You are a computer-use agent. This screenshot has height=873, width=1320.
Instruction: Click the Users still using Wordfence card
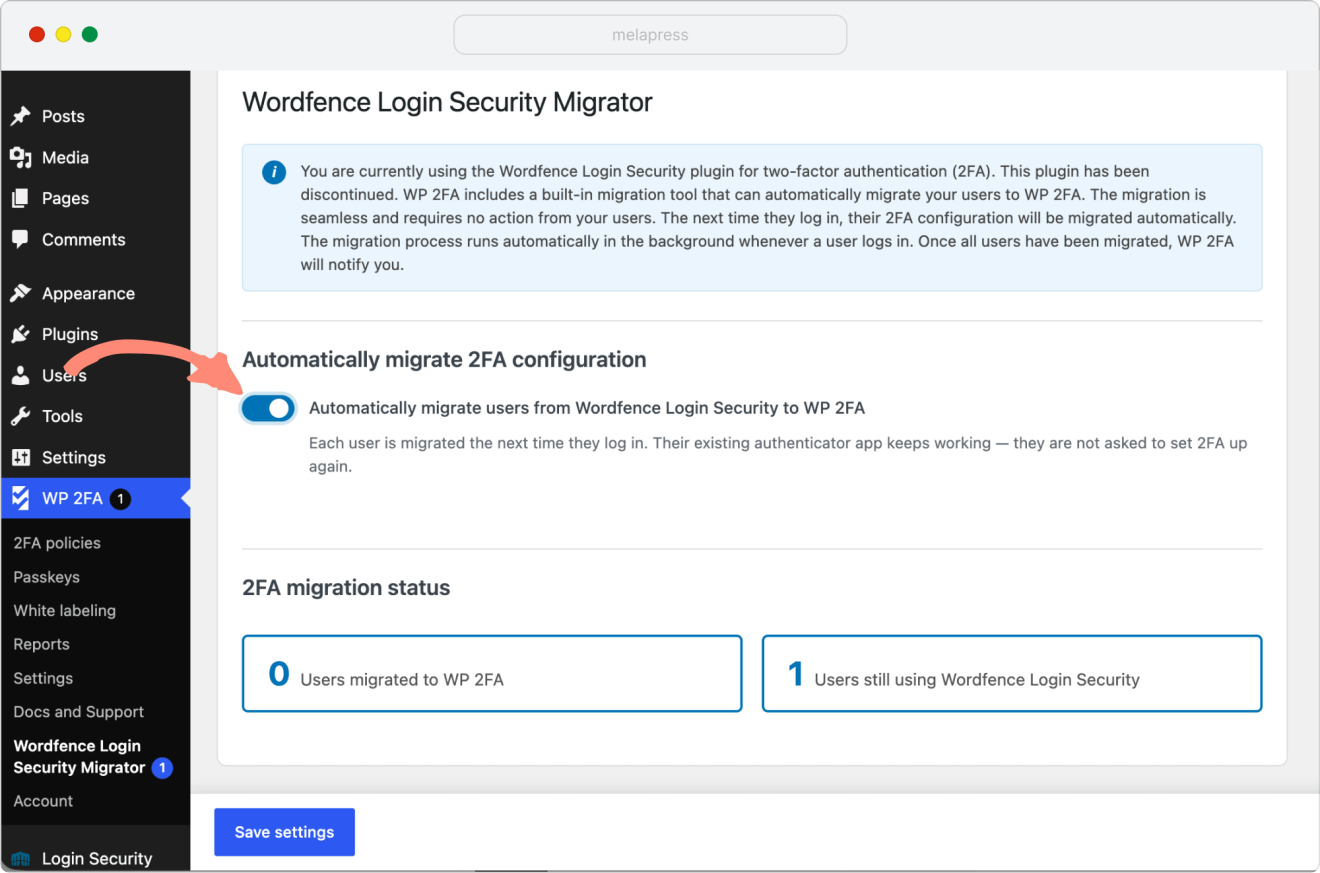point(1012,674)
